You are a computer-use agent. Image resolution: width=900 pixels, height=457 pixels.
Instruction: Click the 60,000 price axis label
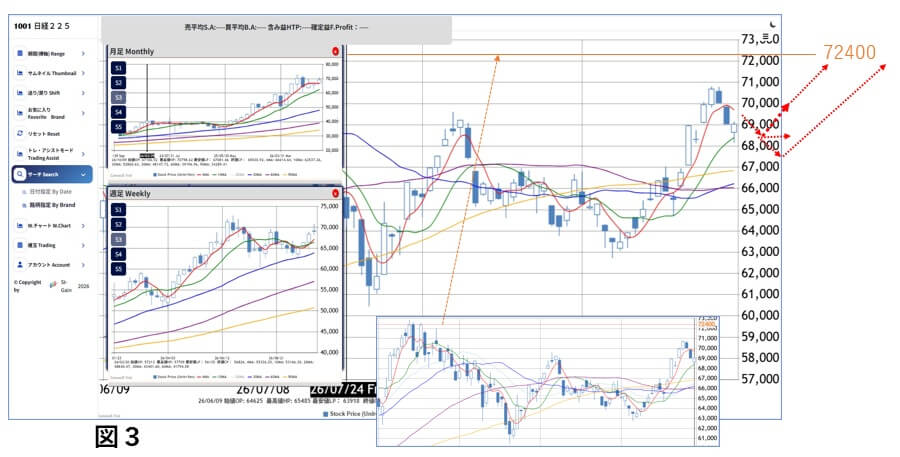760,315
